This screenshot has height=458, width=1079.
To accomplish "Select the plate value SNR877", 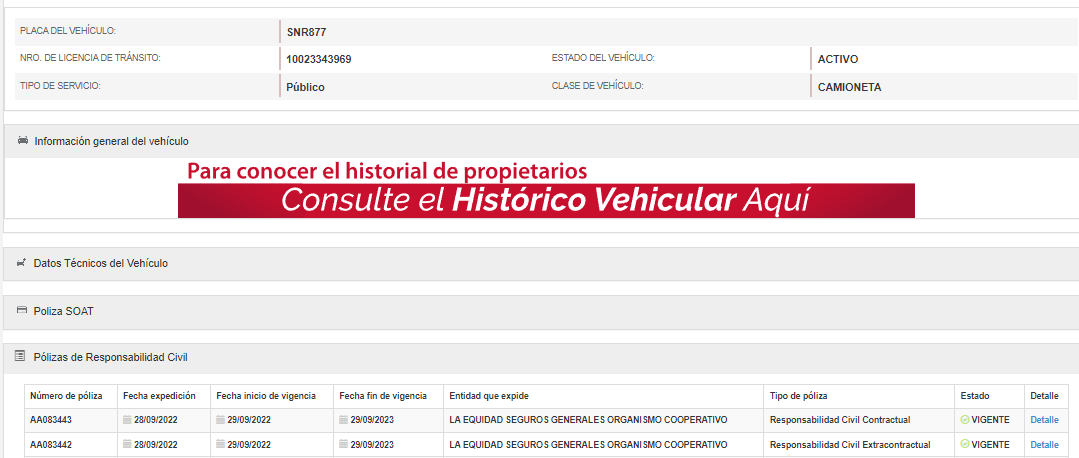I will (306, 32).
